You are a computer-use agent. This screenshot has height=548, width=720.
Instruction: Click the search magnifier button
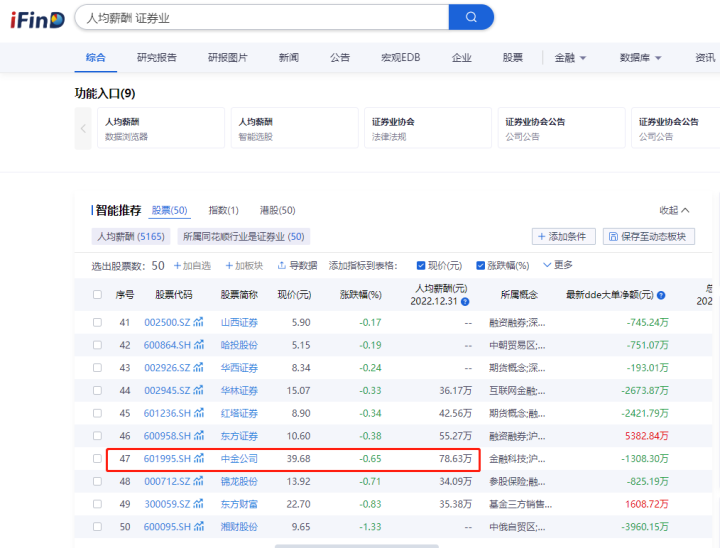tap(471, 17)
